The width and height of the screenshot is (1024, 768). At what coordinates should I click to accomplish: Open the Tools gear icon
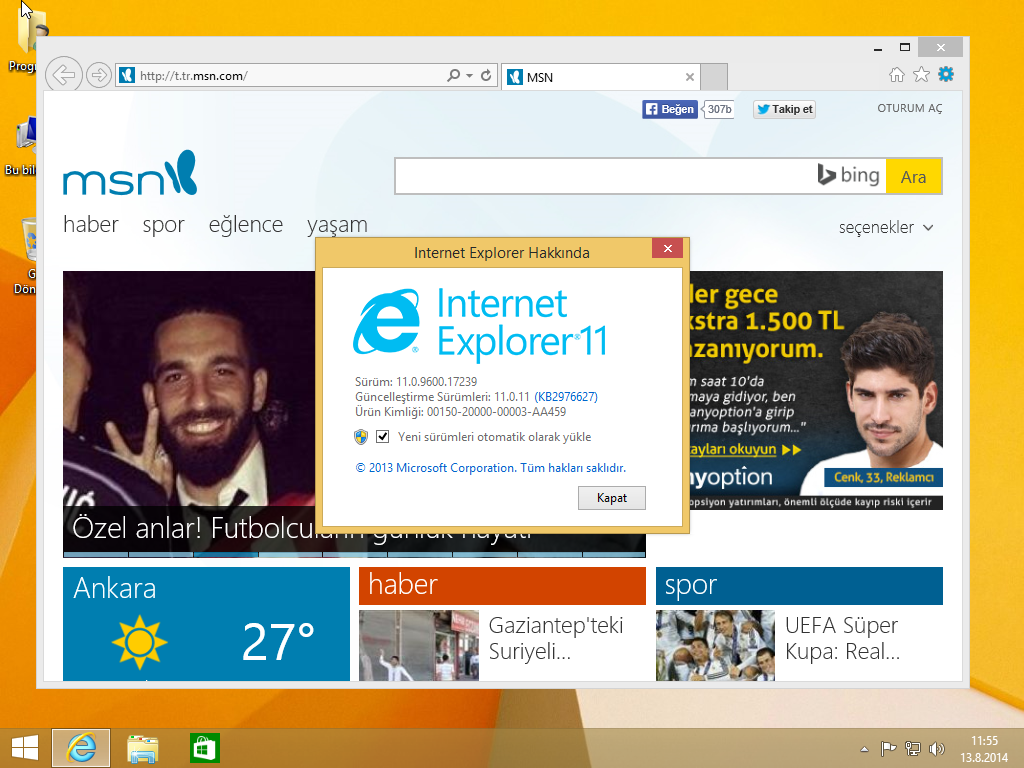(946, 75)
